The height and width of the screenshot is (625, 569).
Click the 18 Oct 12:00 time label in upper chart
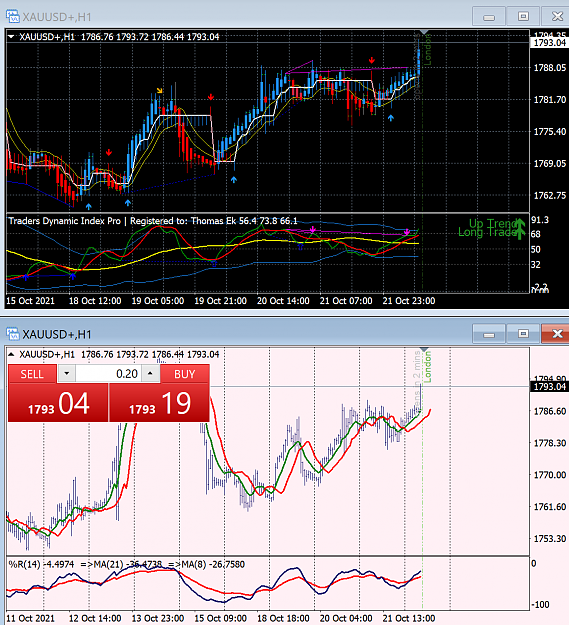click(95, 301)
